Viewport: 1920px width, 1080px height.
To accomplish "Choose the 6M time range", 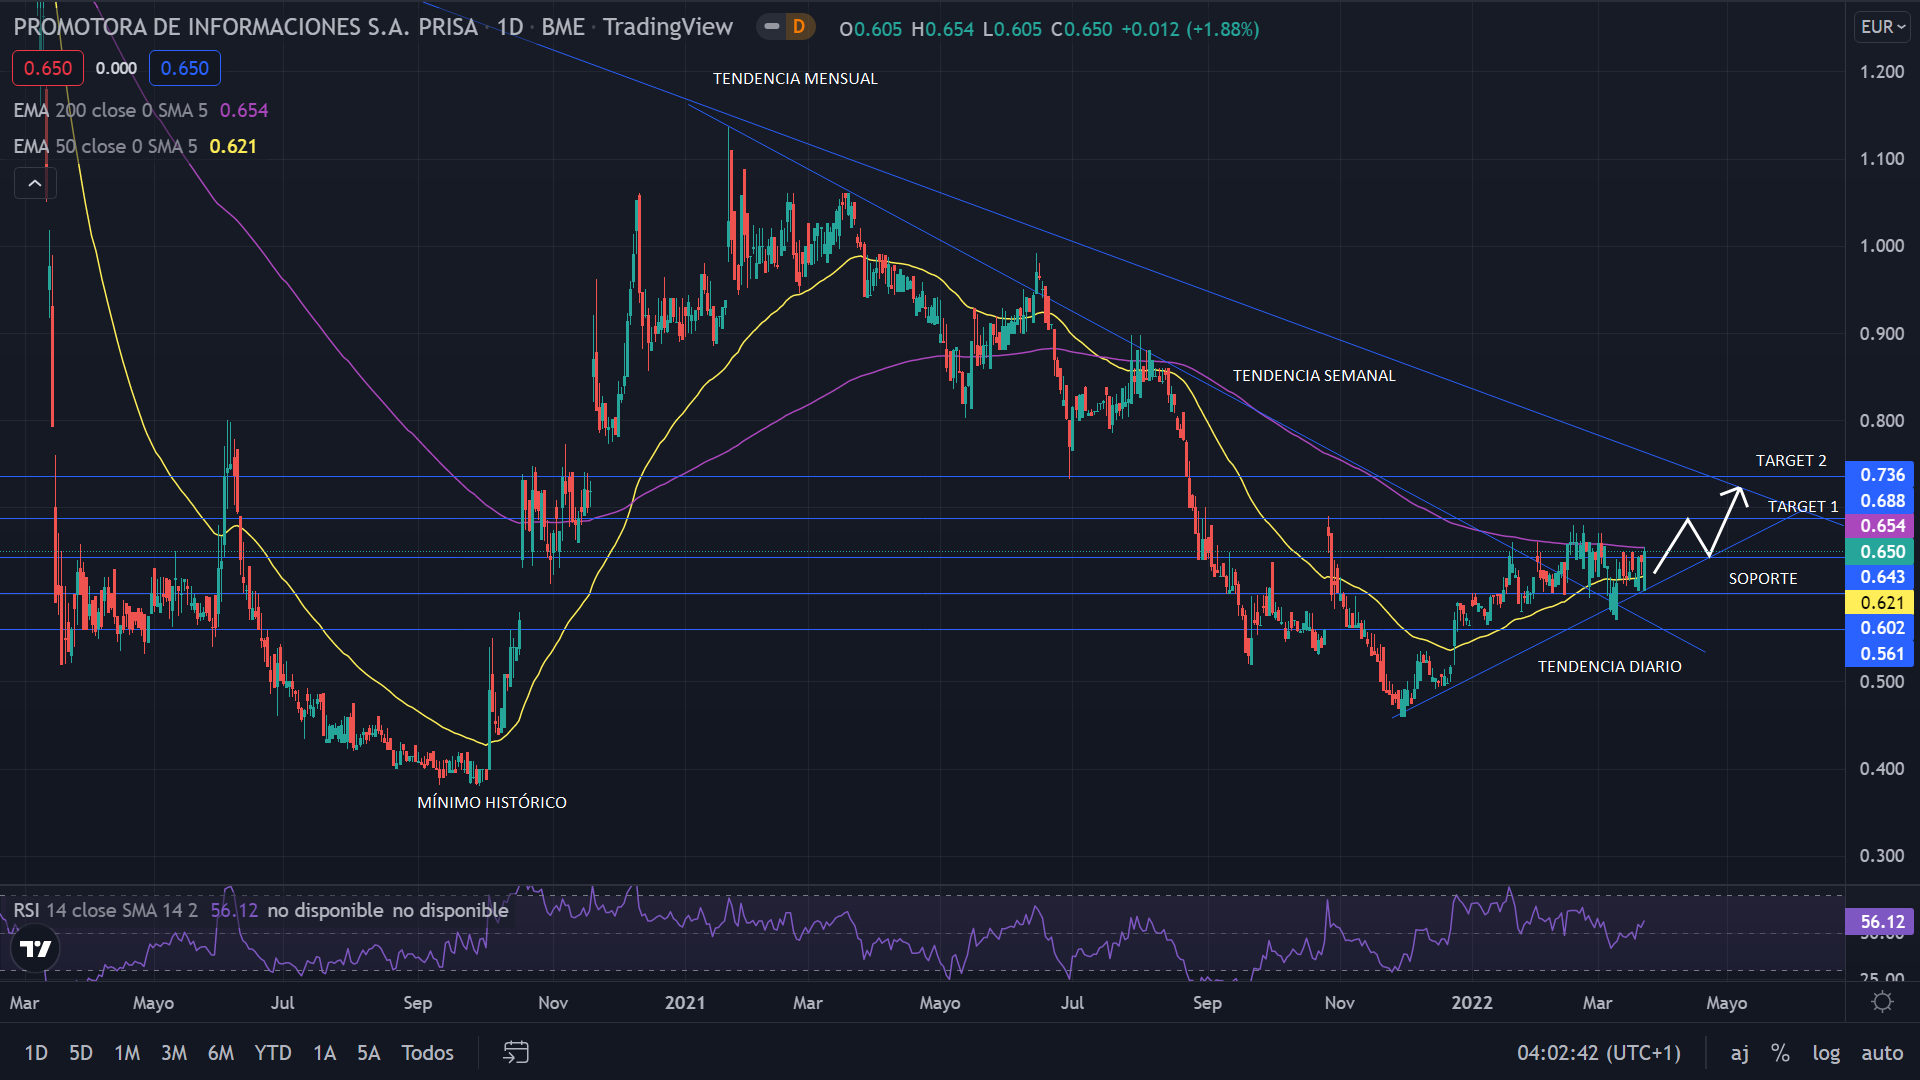I will 220,1052.
